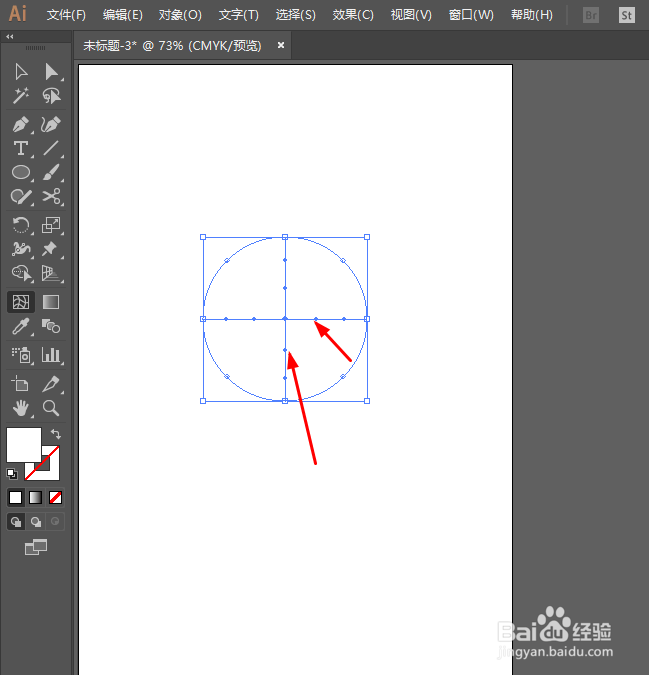Select the Paintbrush tool
Screen dimensions: 649x675
tap(51, 173)
